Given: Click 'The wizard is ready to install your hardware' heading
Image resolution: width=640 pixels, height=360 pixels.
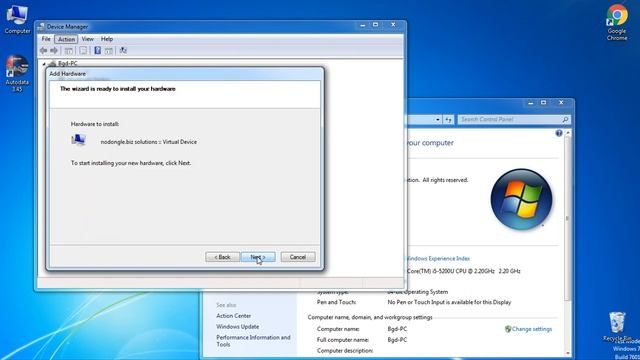Looking at the screenshot, I should [x=118, y=89].
